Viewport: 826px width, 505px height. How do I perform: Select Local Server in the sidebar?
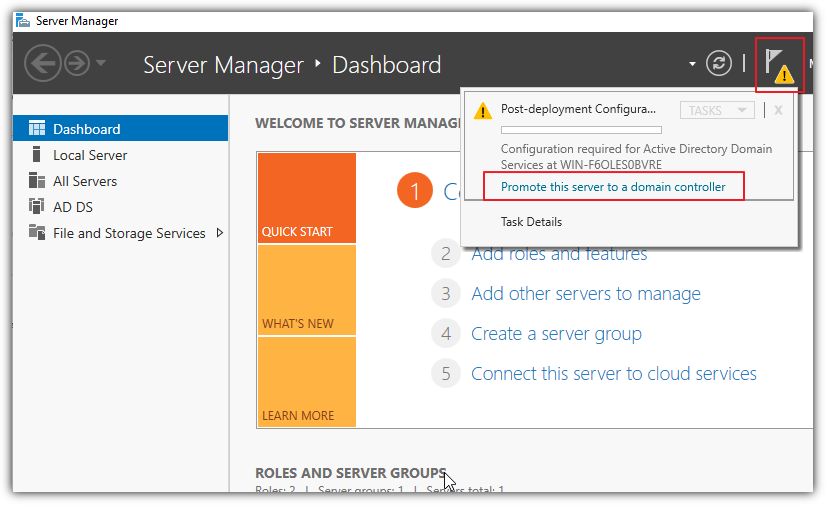pyautogui.click(x=121, y=155)
